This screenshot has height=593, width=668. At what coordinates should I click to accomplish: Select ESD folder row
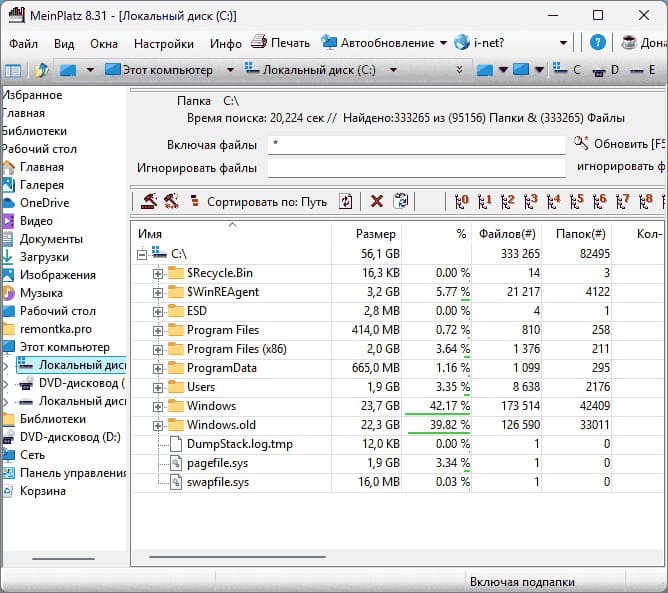pos(398,311)
